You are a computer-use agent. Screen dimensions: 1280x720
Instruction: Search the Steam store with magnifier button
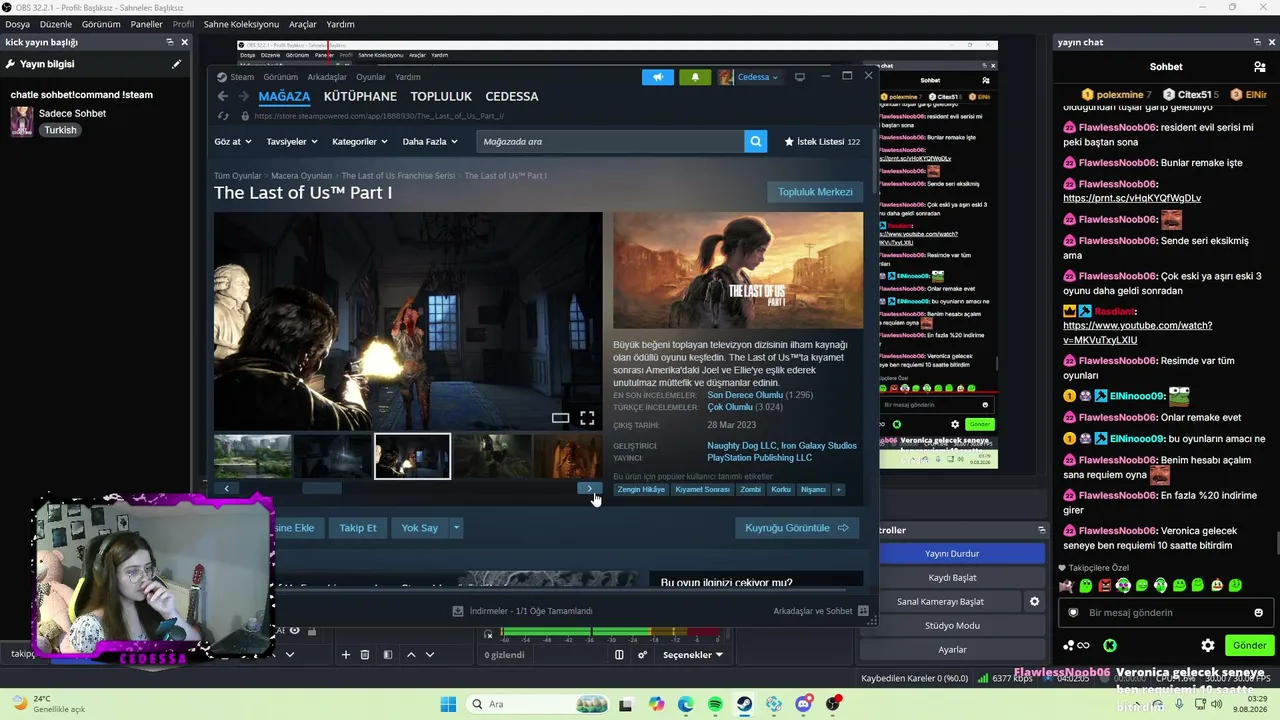coord(756,142)
